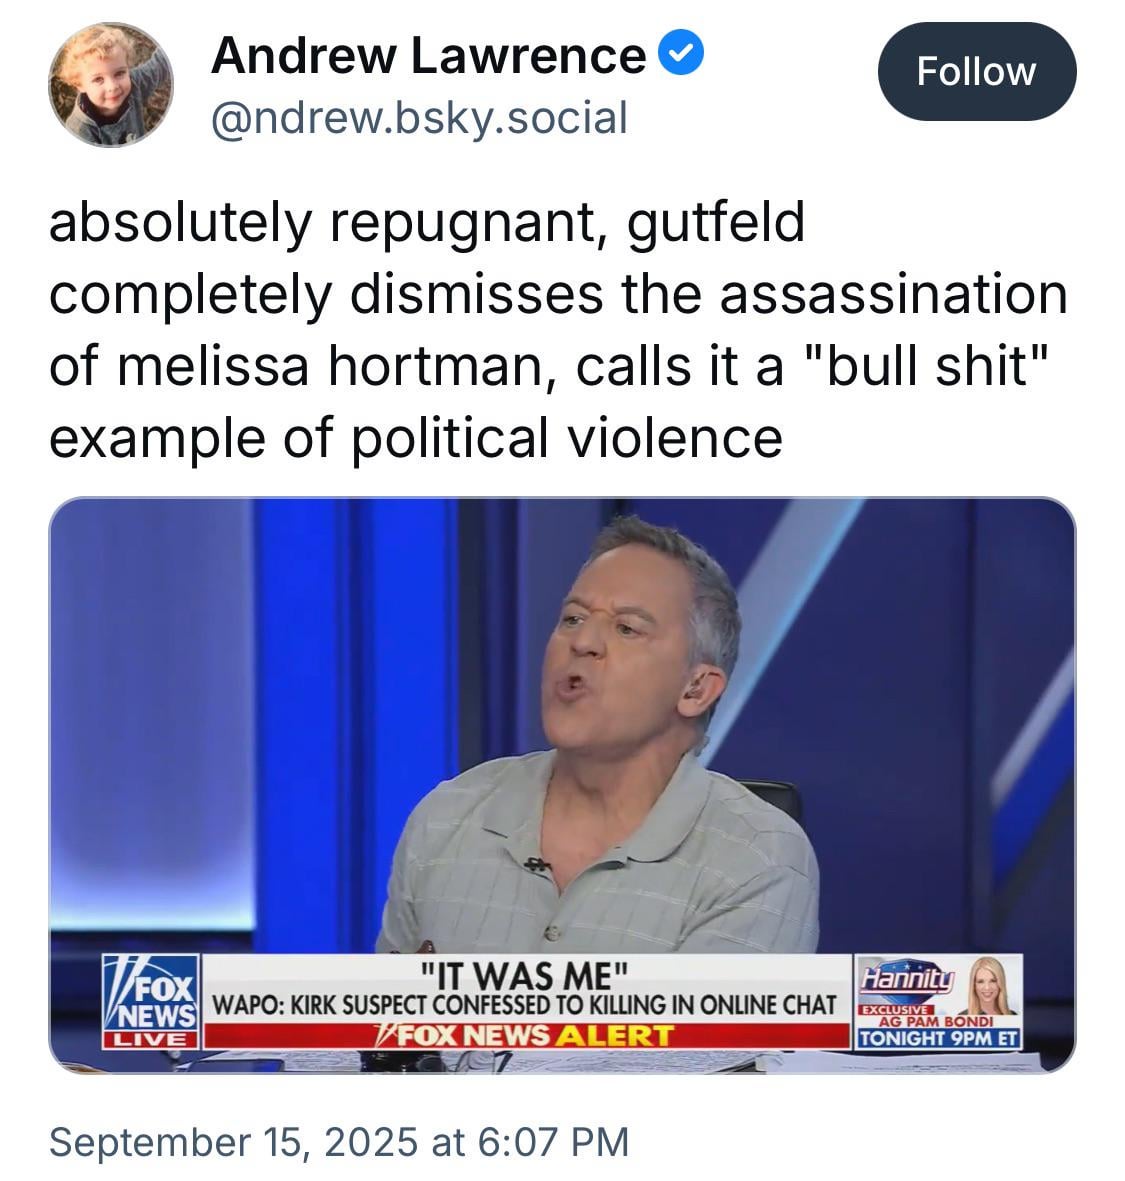Click the blue verified checkmark badge

681,53
